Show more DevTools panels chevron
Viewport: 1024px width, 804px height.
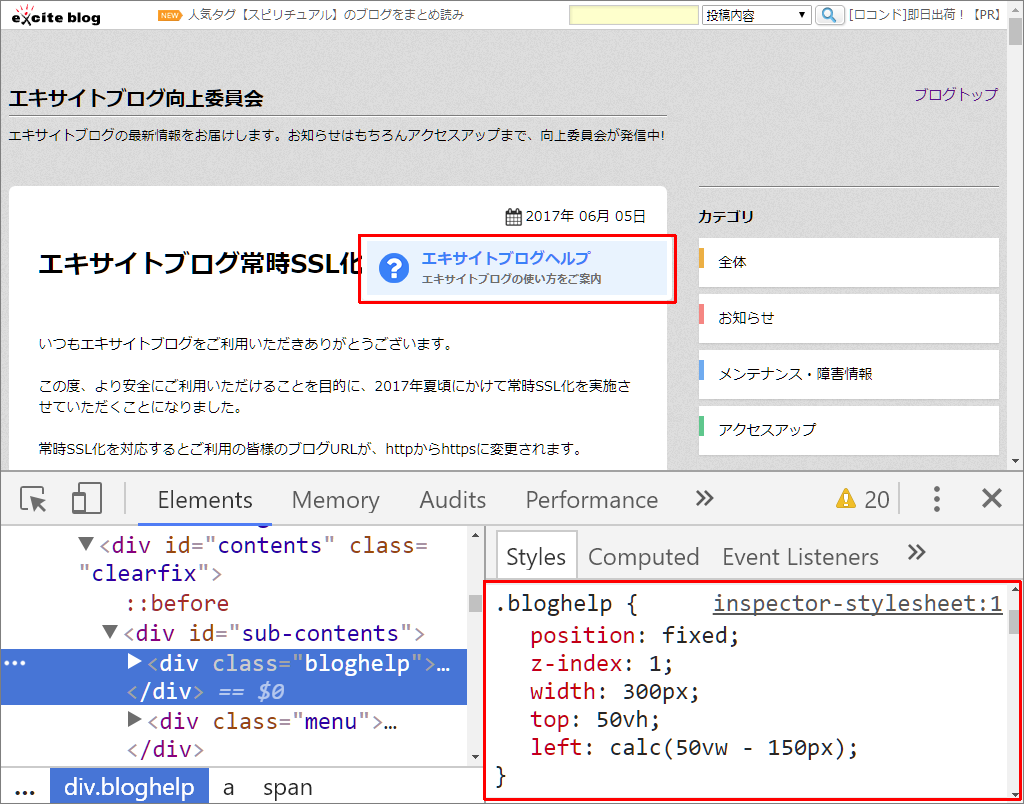[x=704, y=498]
